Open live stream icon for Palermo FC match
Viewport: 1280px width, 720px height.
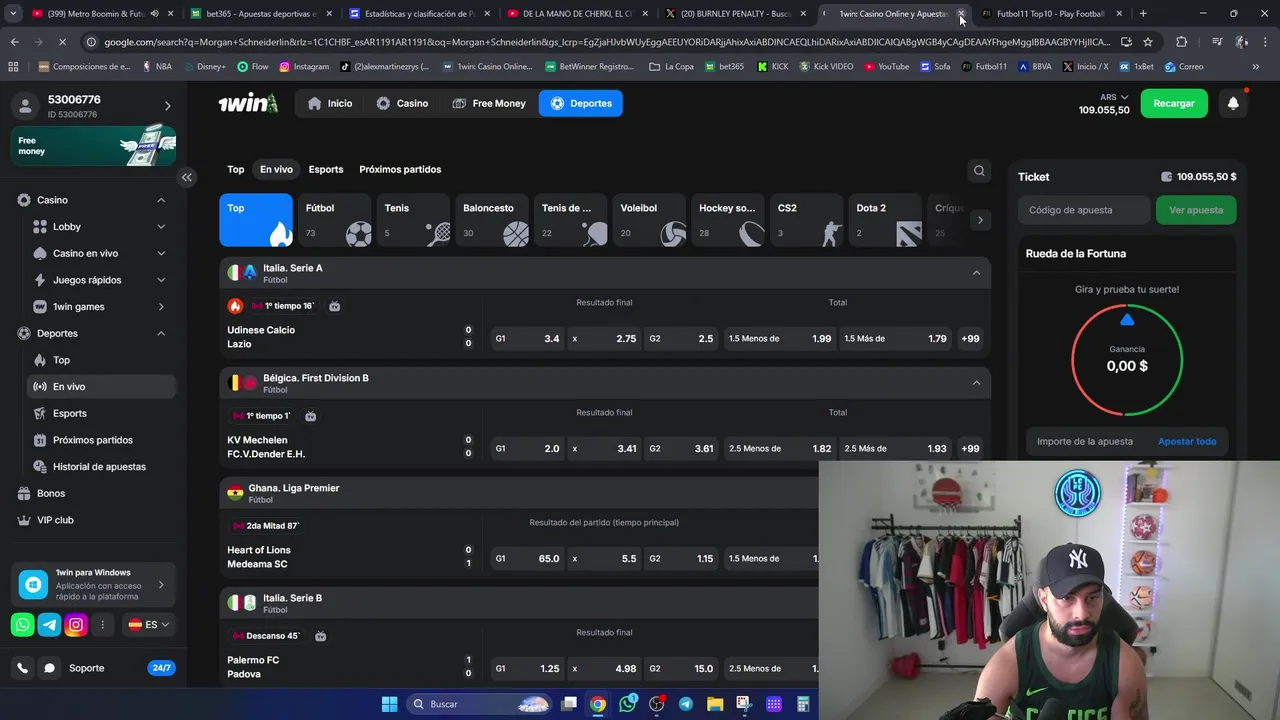320,636
